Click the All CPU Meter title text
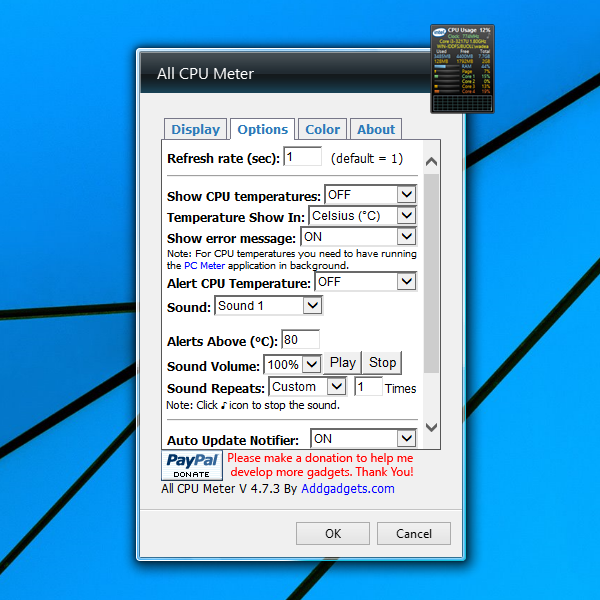 point(205,74)
